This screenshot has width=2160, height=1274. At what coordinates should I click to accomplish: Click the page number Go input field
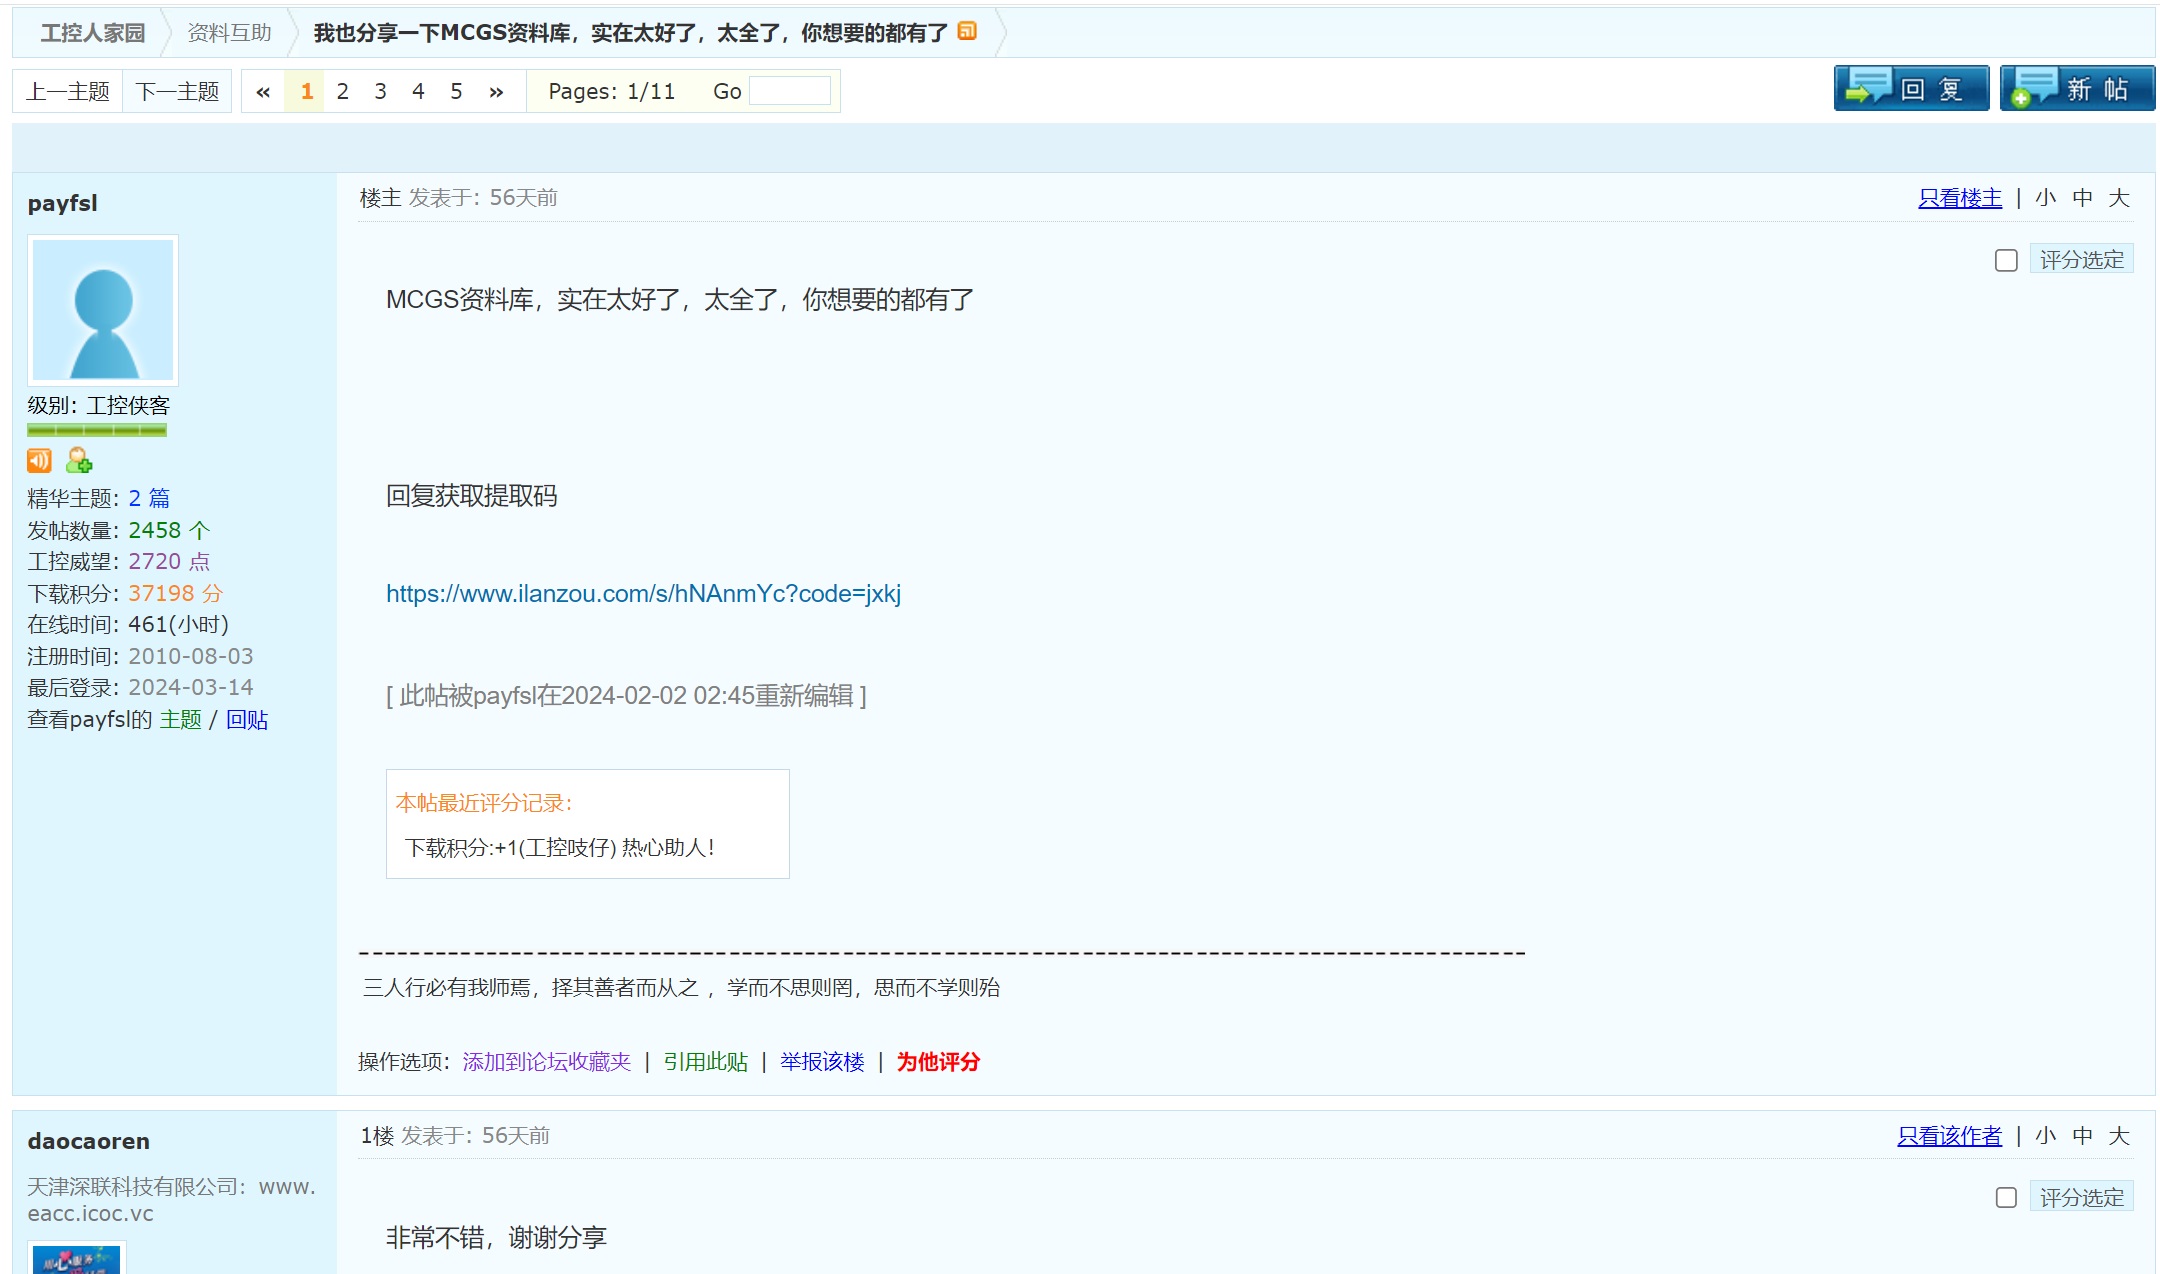point(789,91)
